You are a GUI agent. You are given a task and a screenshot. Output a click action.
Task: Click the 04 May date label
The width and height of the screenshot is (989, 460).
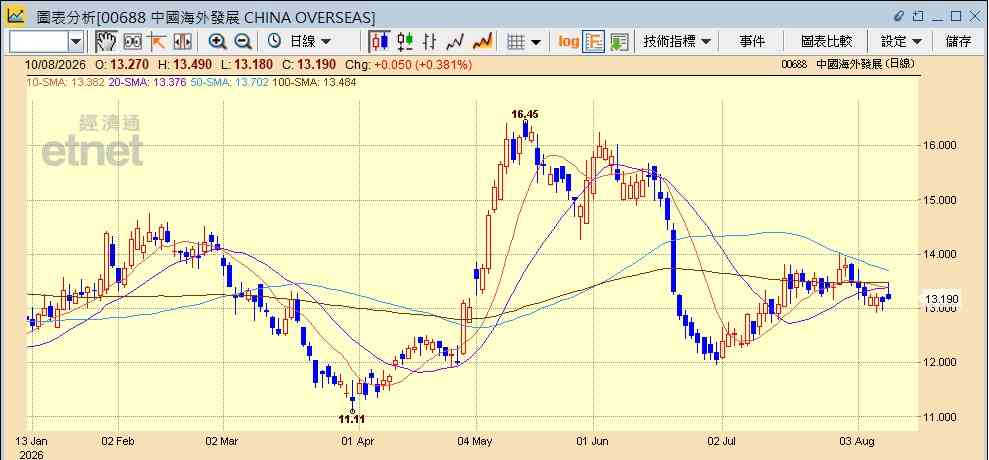click(x=476, y=442)
